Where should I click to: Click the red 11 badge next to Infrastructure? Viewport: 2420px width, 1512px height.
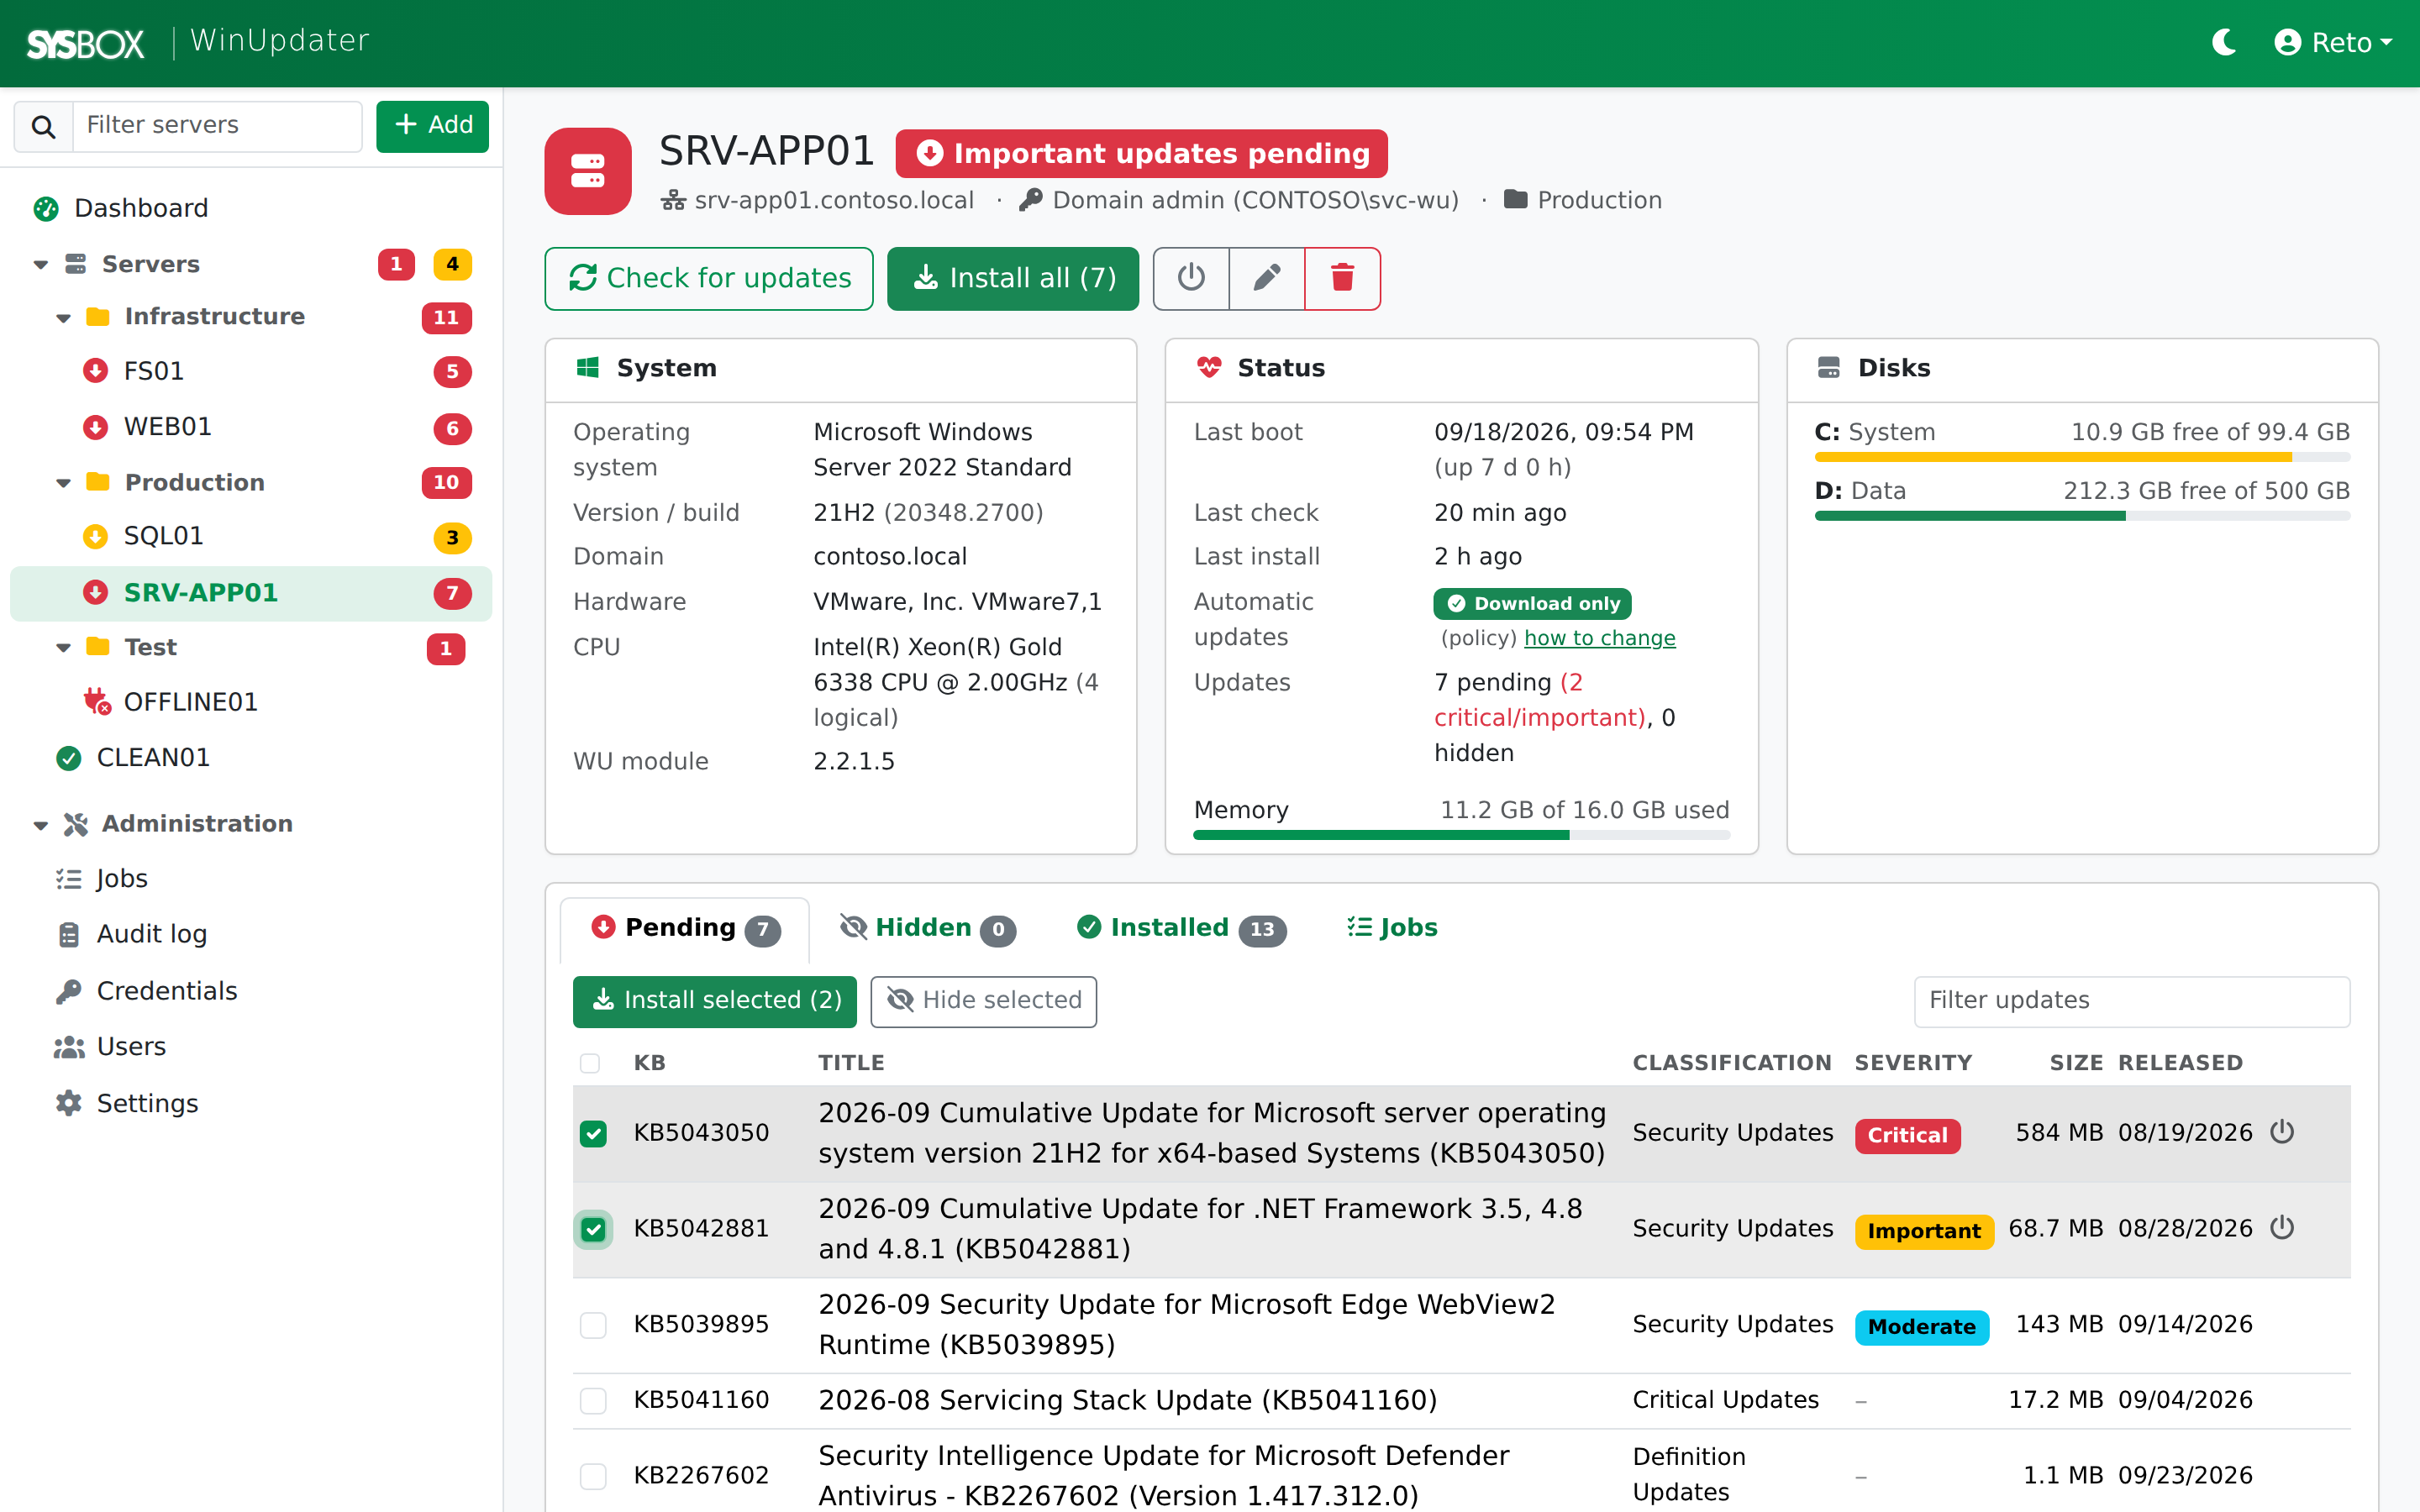tap(446, 318)
